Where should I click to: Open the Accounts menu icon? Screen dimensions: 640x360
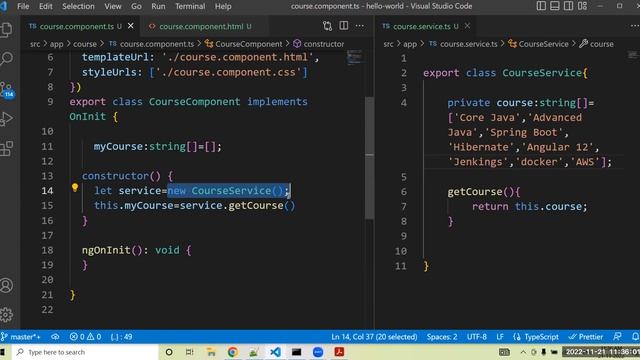point(7,285)
